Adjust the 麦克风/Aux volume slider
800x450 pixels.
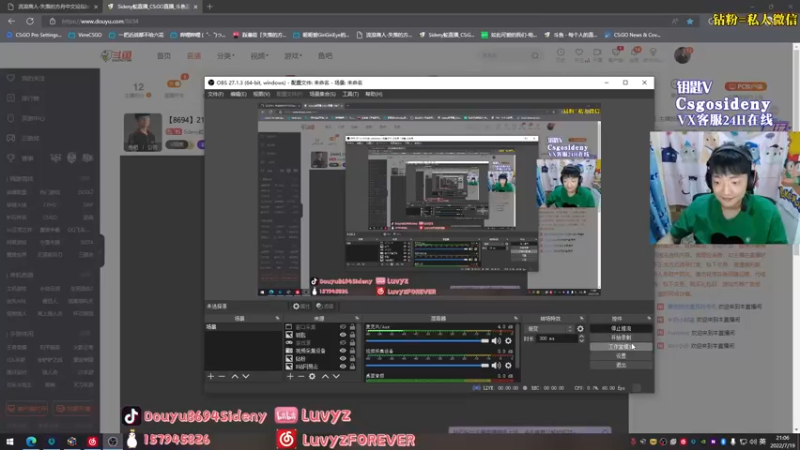pyautogui.click(x=428, y=341)
